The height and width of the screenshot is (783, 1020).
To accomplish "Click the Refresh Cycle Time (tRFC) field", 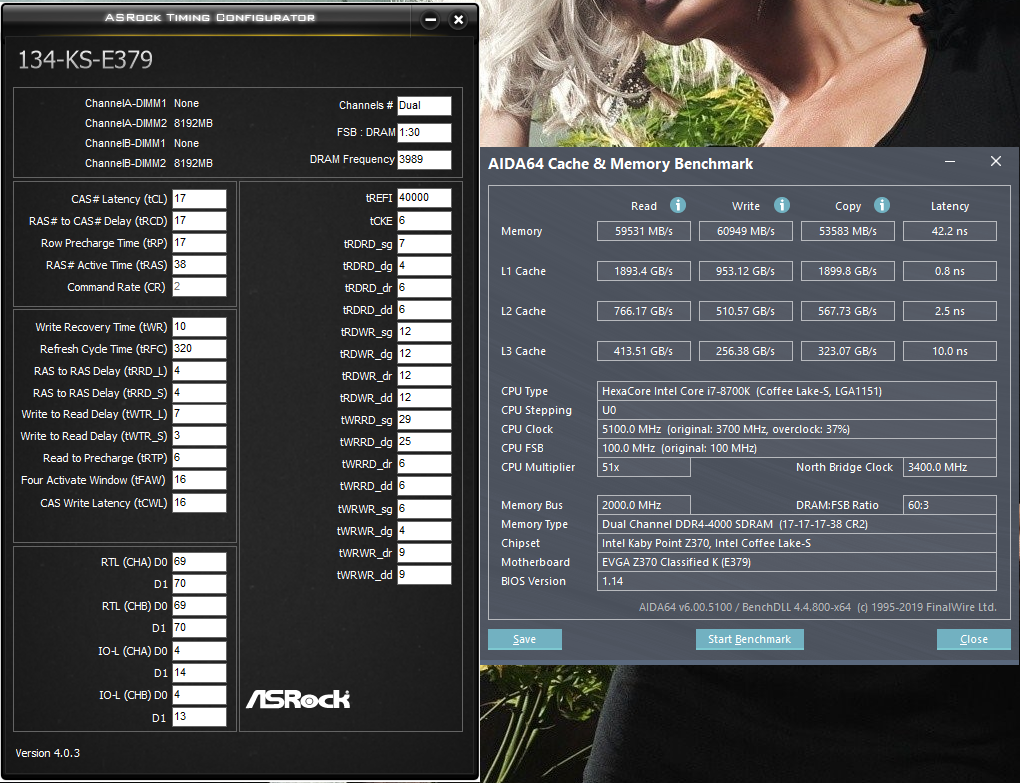I will pos(199,349).
